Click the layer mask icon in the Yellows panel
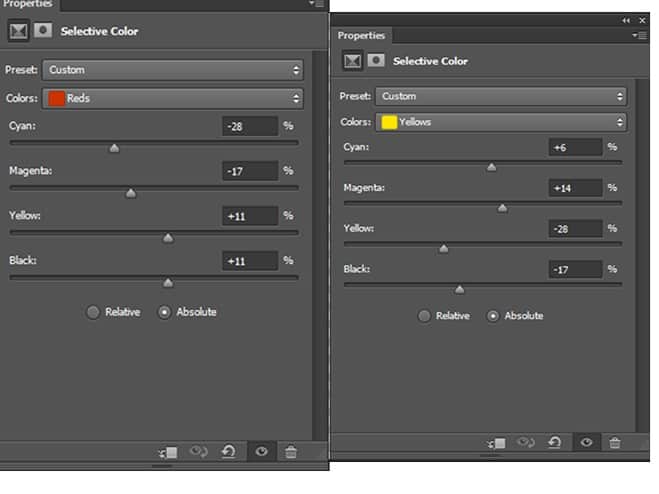This screenshot has height=494, width=659. point(376,61)
